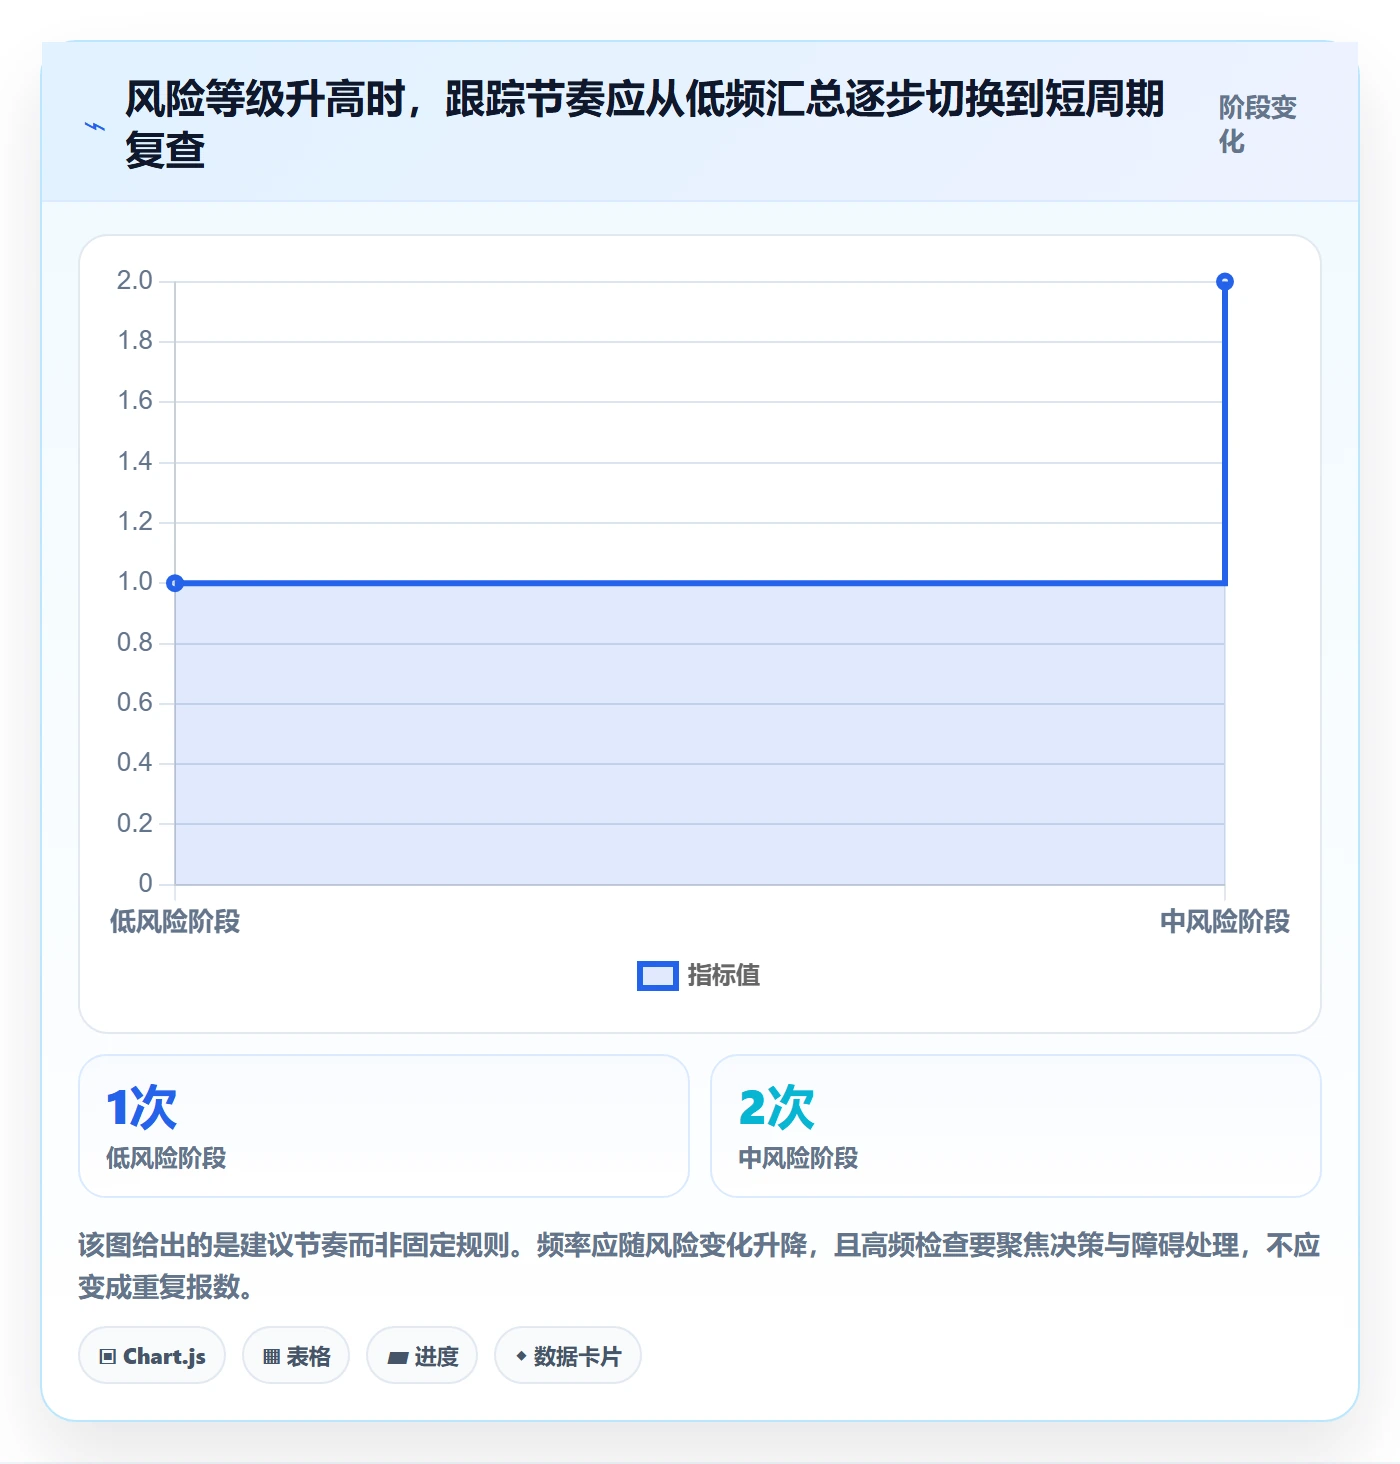Click the diamond icon in 数据卡片 chip
The image size is (1400, 1464).
coord(521,1356)
